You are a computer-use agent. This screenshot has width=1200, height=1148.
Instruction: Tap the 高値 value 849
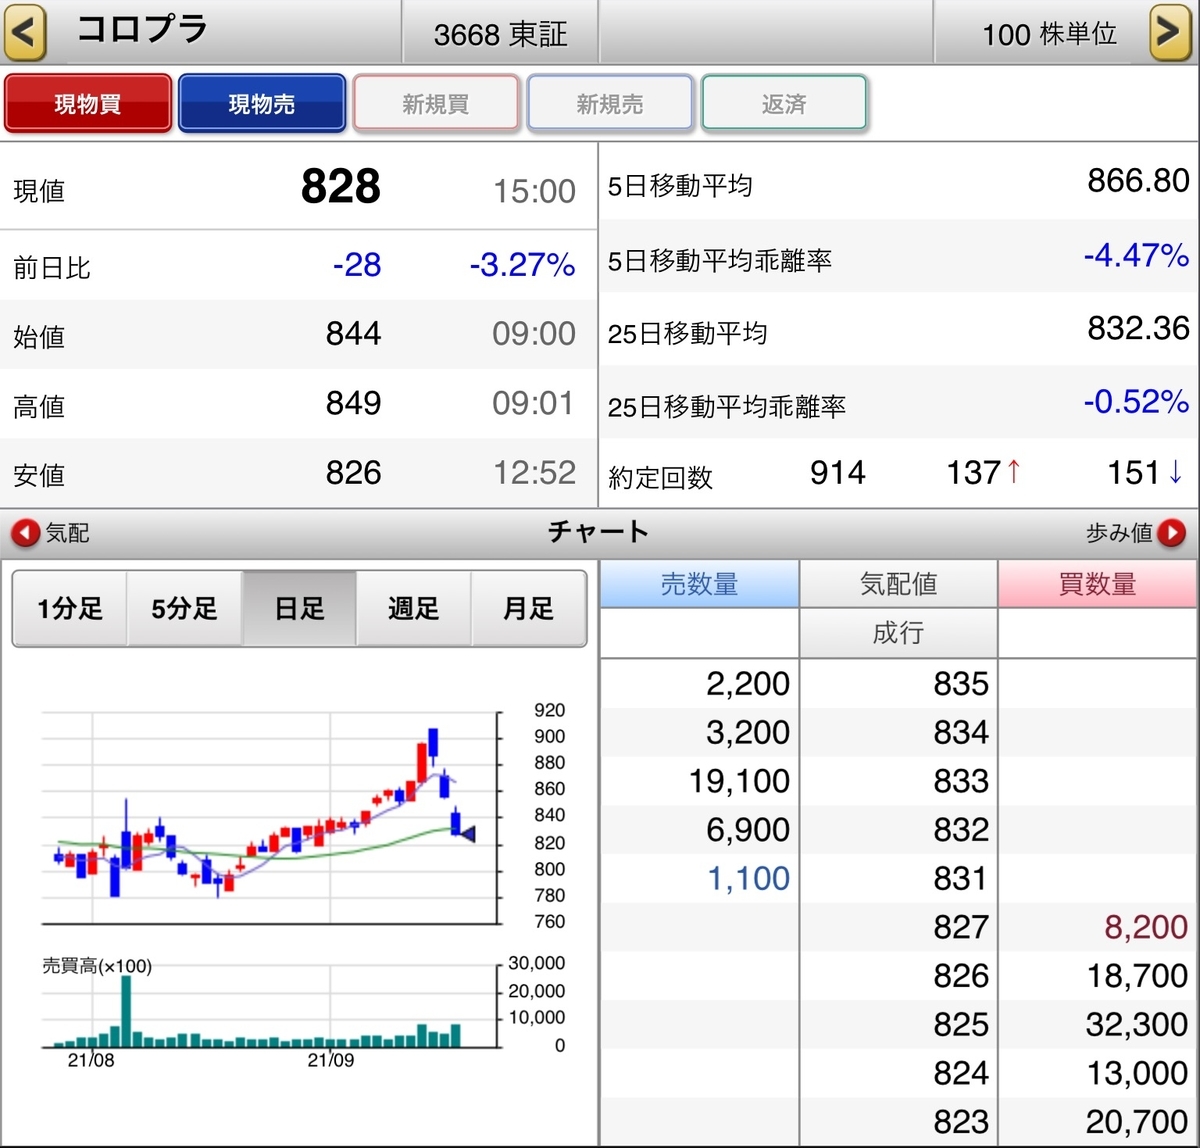(x=353, y=403)
